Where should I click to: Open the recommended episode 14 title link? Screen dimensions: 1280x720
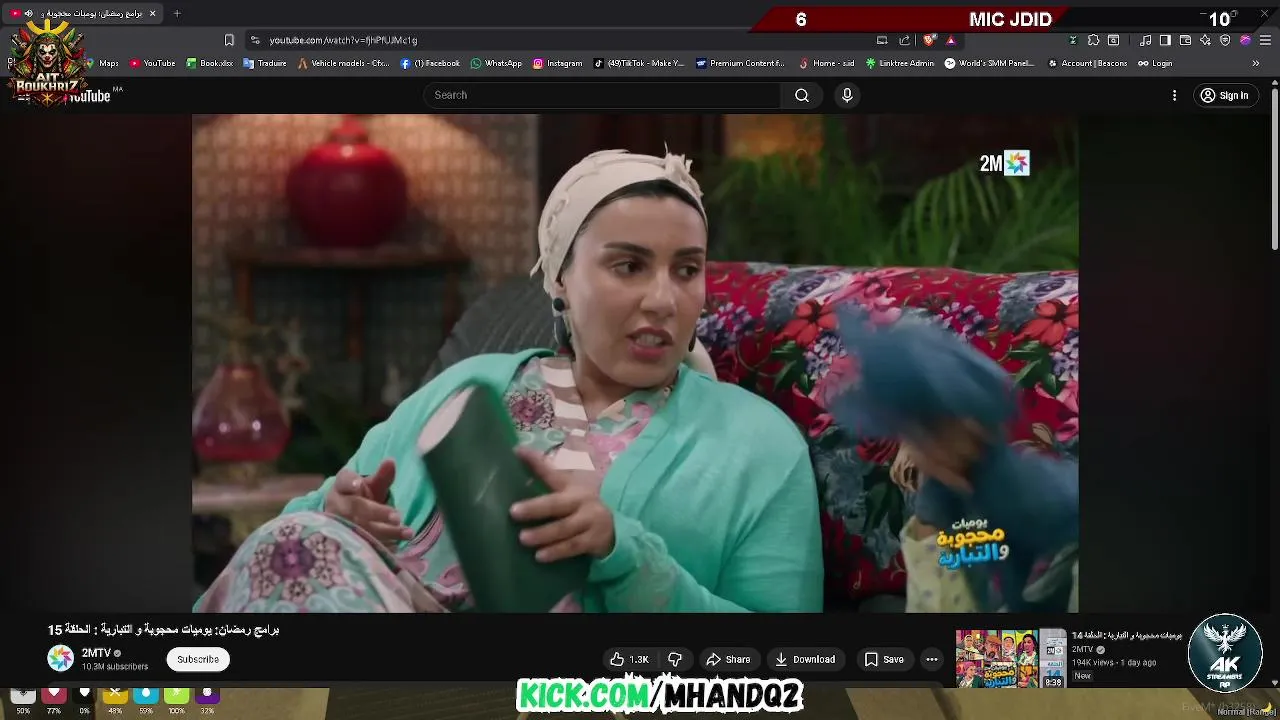click(x=1127, y=635)
